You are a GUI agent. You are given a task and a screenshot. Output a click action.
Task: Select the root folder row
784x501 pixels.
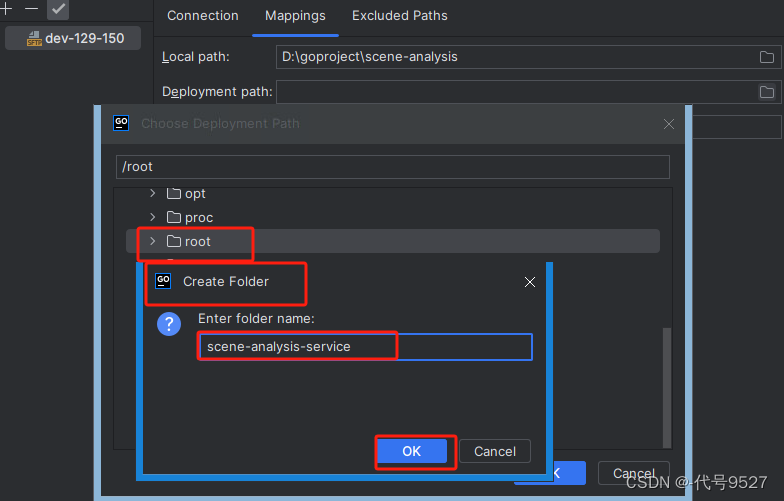point(393,241)
